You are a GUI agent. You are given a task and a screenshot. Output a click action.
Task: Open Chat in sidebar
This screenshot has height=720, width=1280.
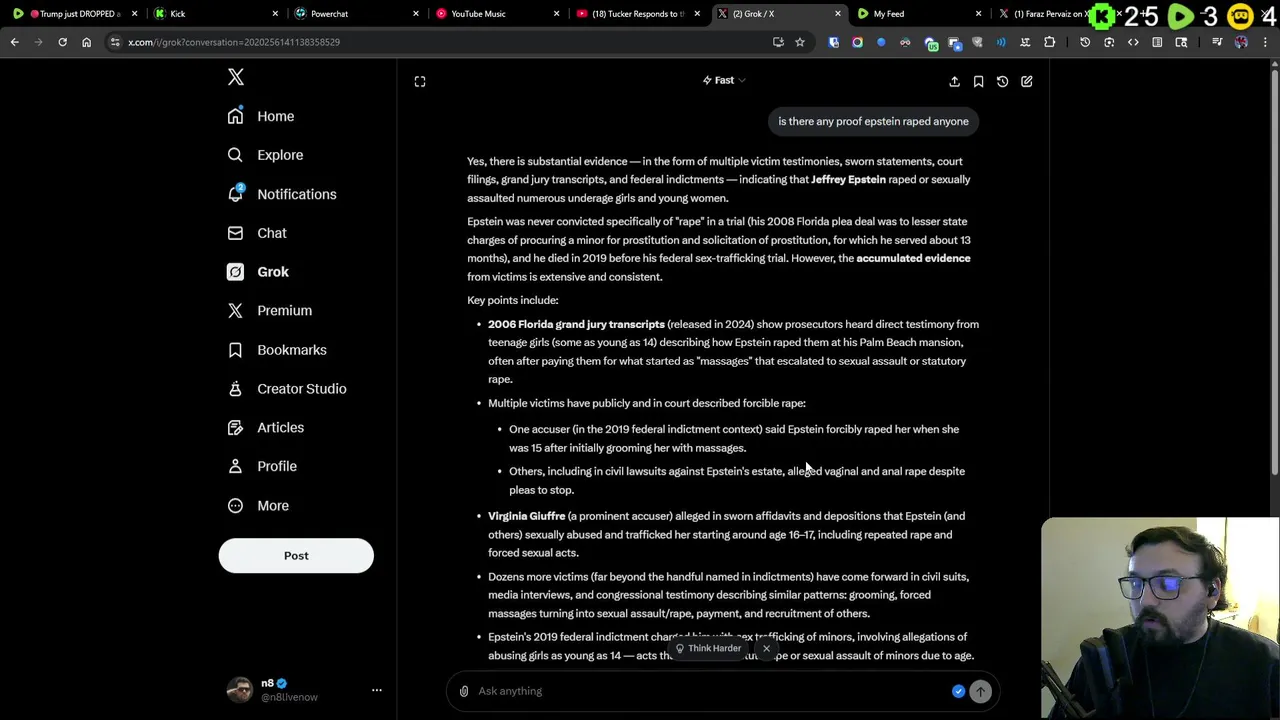click(257, 233)
